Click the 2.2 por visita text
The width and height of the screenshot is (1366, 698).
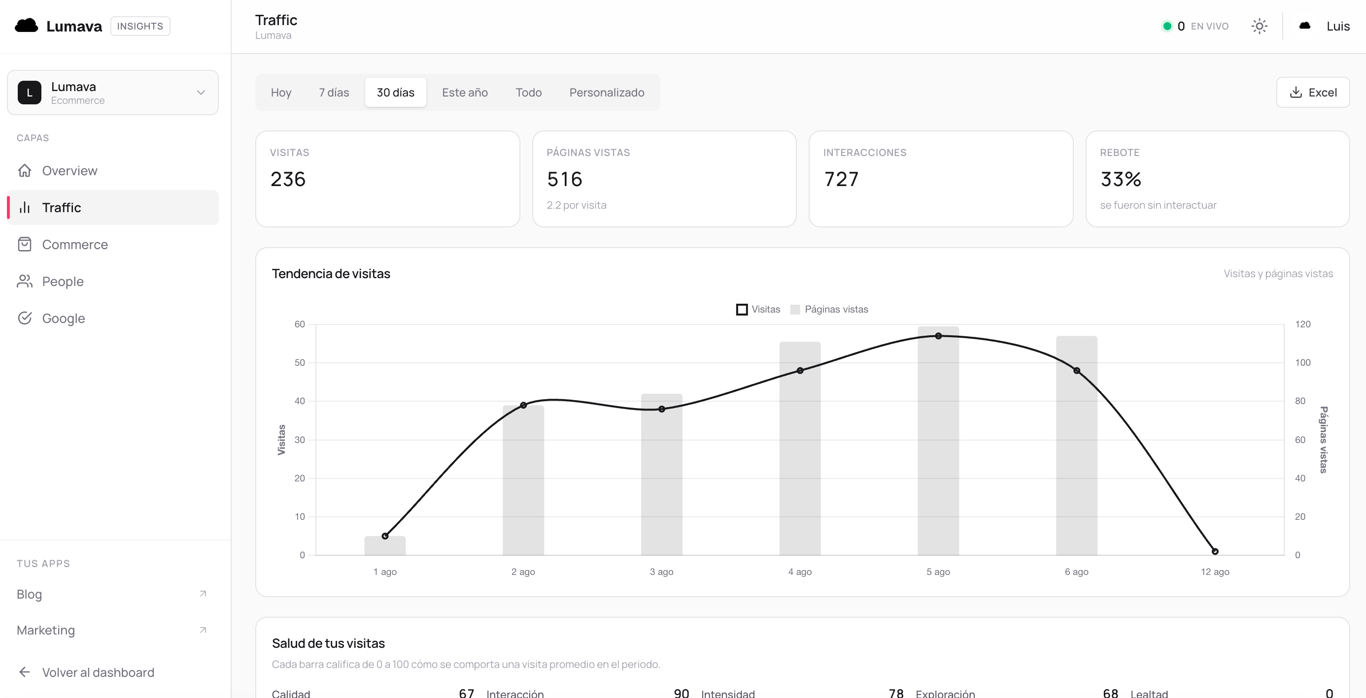[x=577, y=205]
